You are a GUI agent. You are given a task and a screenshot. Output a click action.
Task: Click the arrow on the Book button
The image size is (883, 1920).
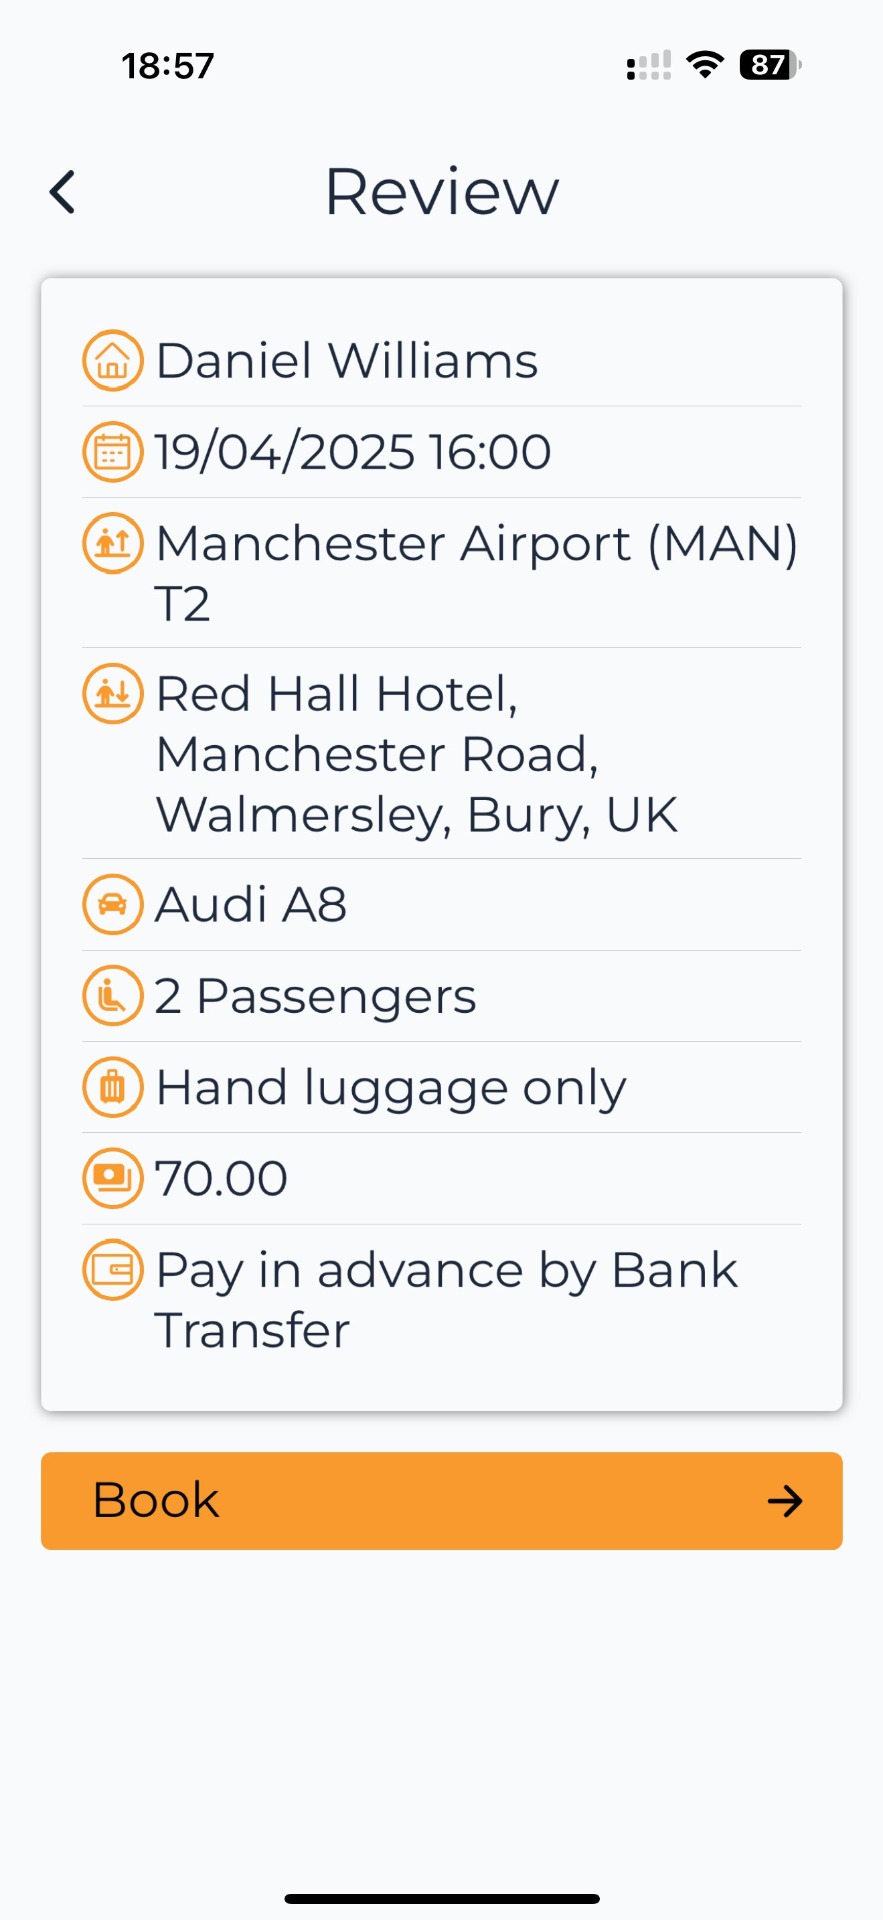(785, 1501)
